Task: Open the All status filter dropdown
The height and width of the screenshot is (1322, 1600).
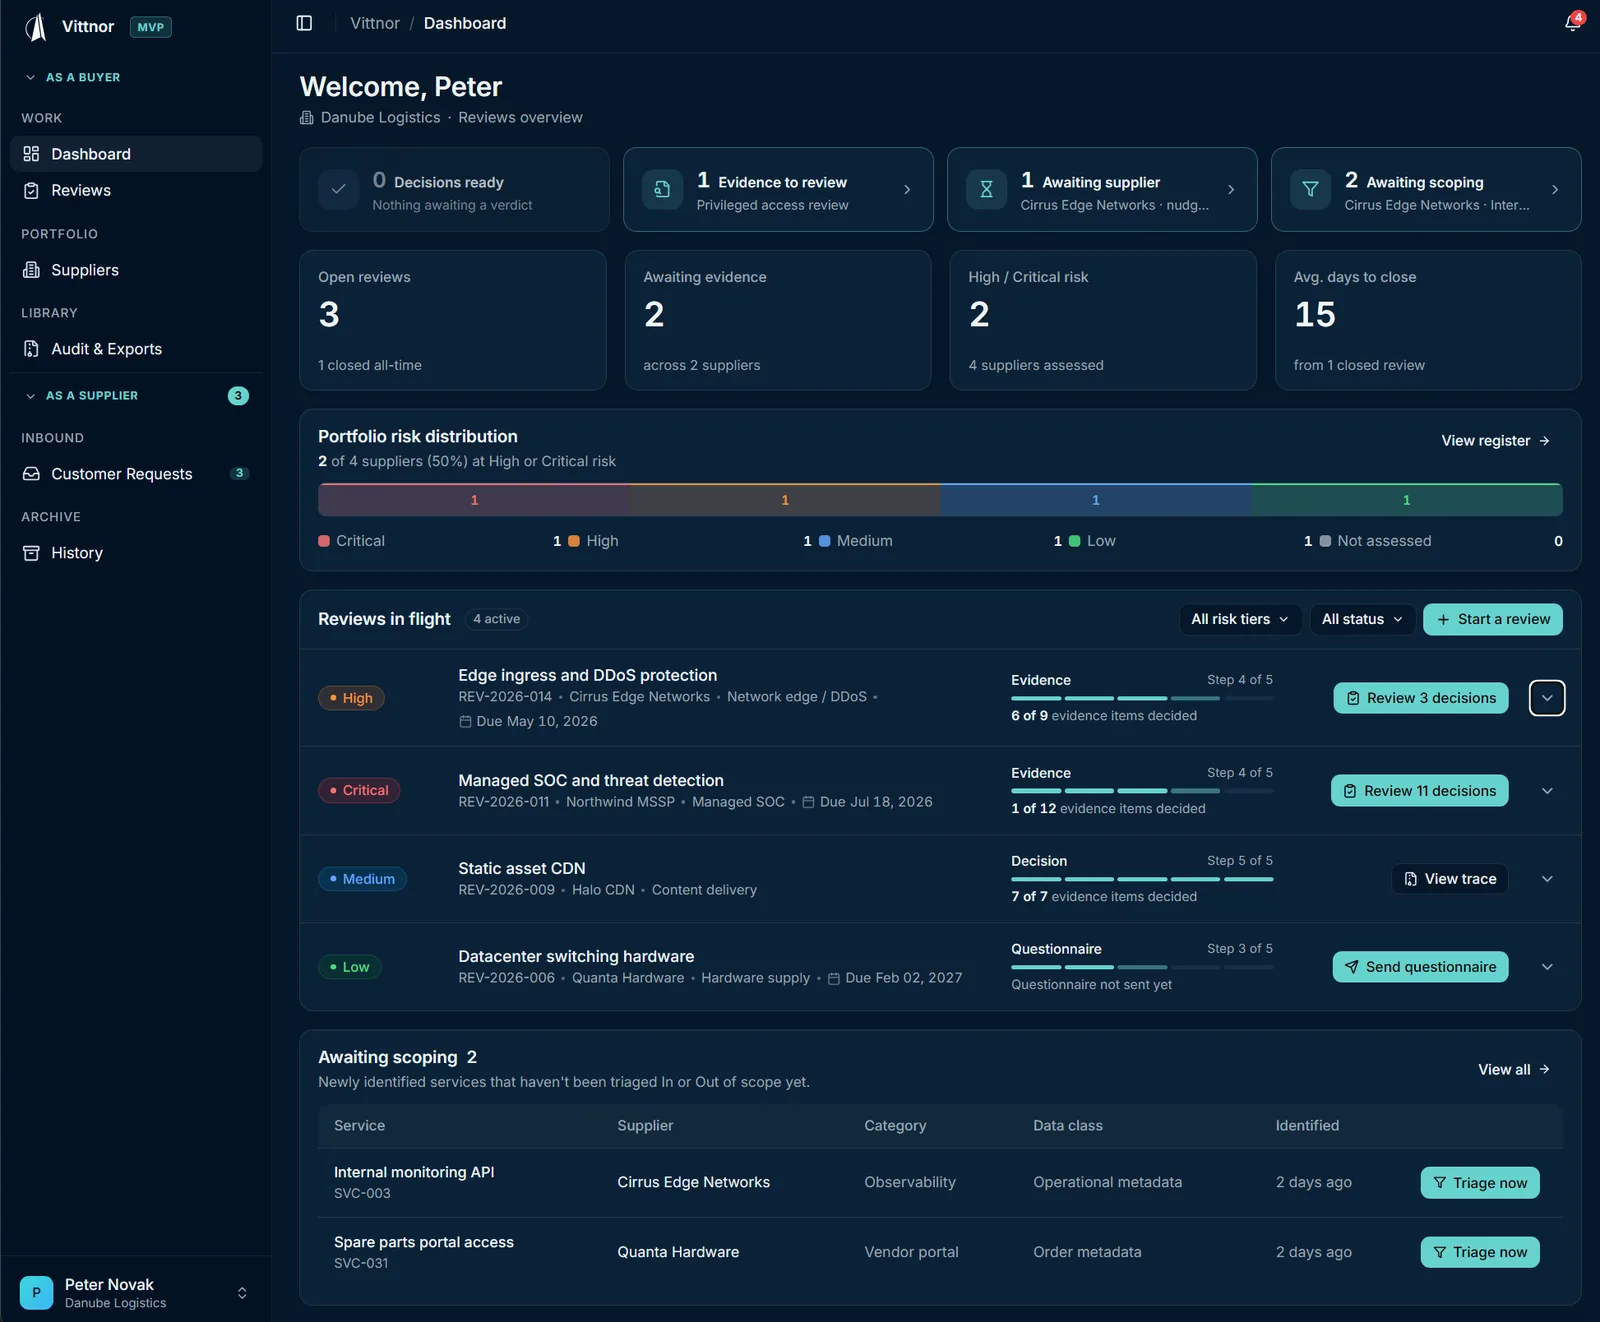Action: point(1362,620)
